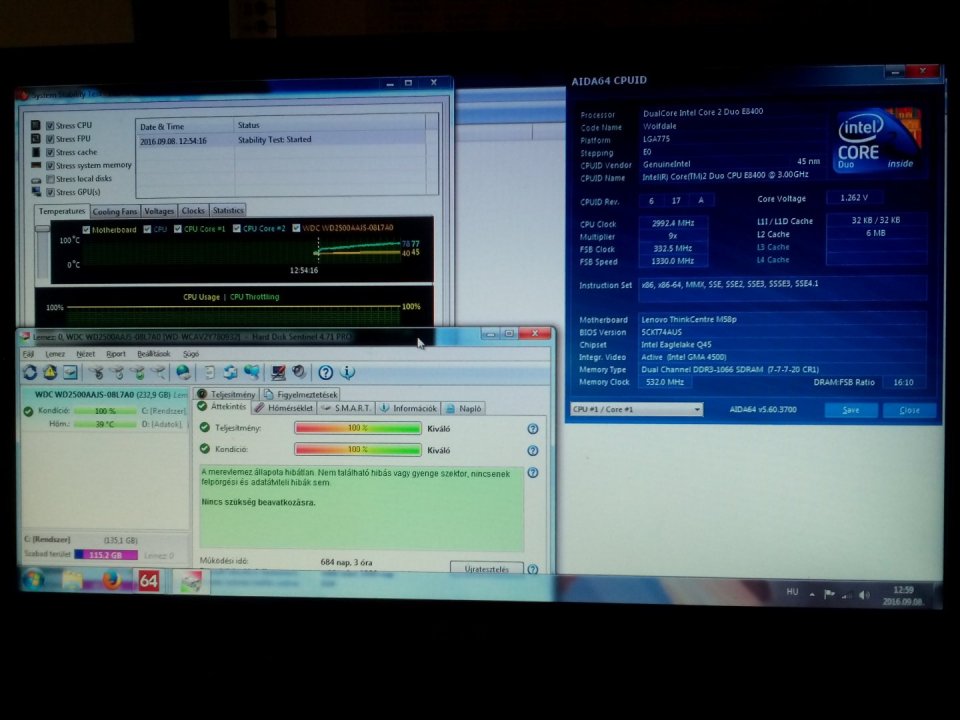
Task: Uncheck the Stress FPU checkbox
Action: point(50,139)
